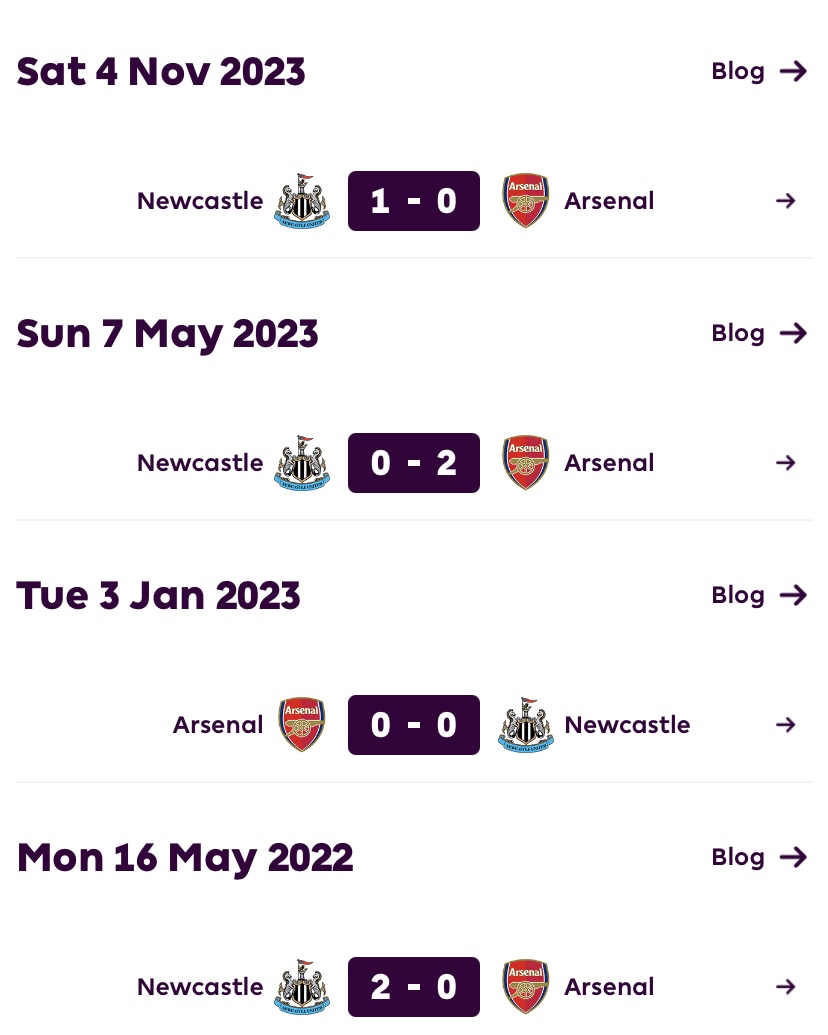Open the Blog link for Sun 7 May 2023

coord(758,333)
